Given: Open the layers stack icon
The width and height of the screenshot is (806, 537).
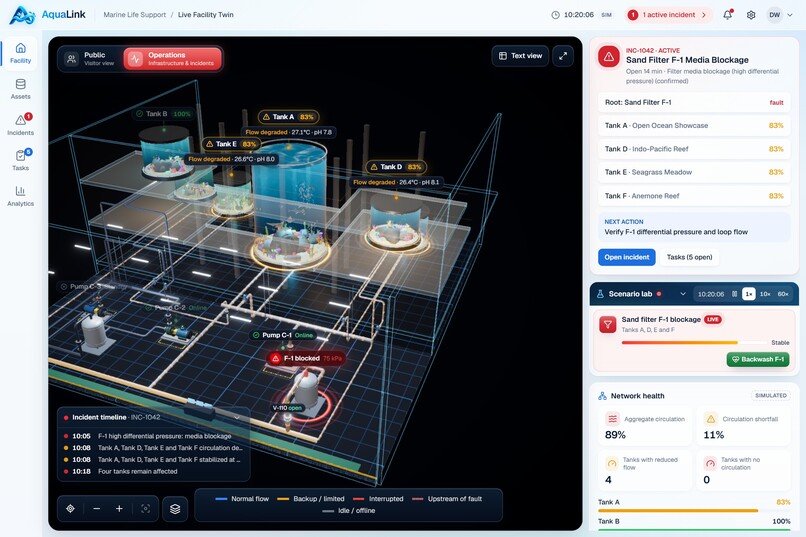Looking at the screenshot, I should pos(175,509).
